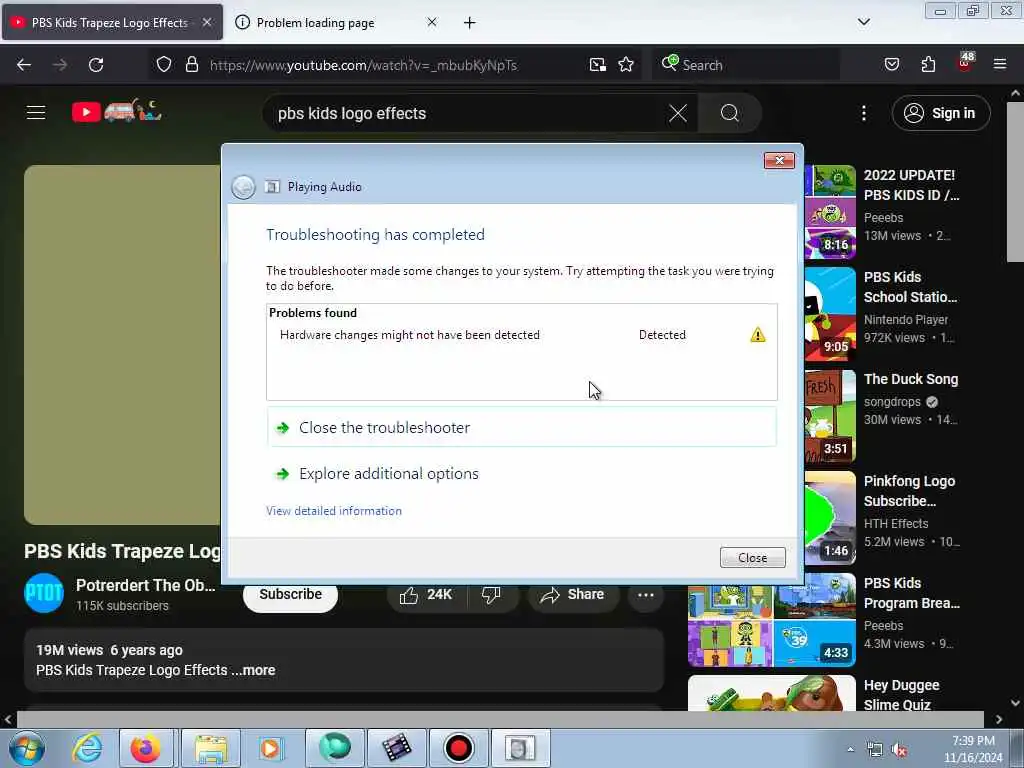The height and width of the screenshot is (768, 1024).
Task: Open Pinkfong Logo Subscribe video thumbnail
Action: [x=829, y=518]
